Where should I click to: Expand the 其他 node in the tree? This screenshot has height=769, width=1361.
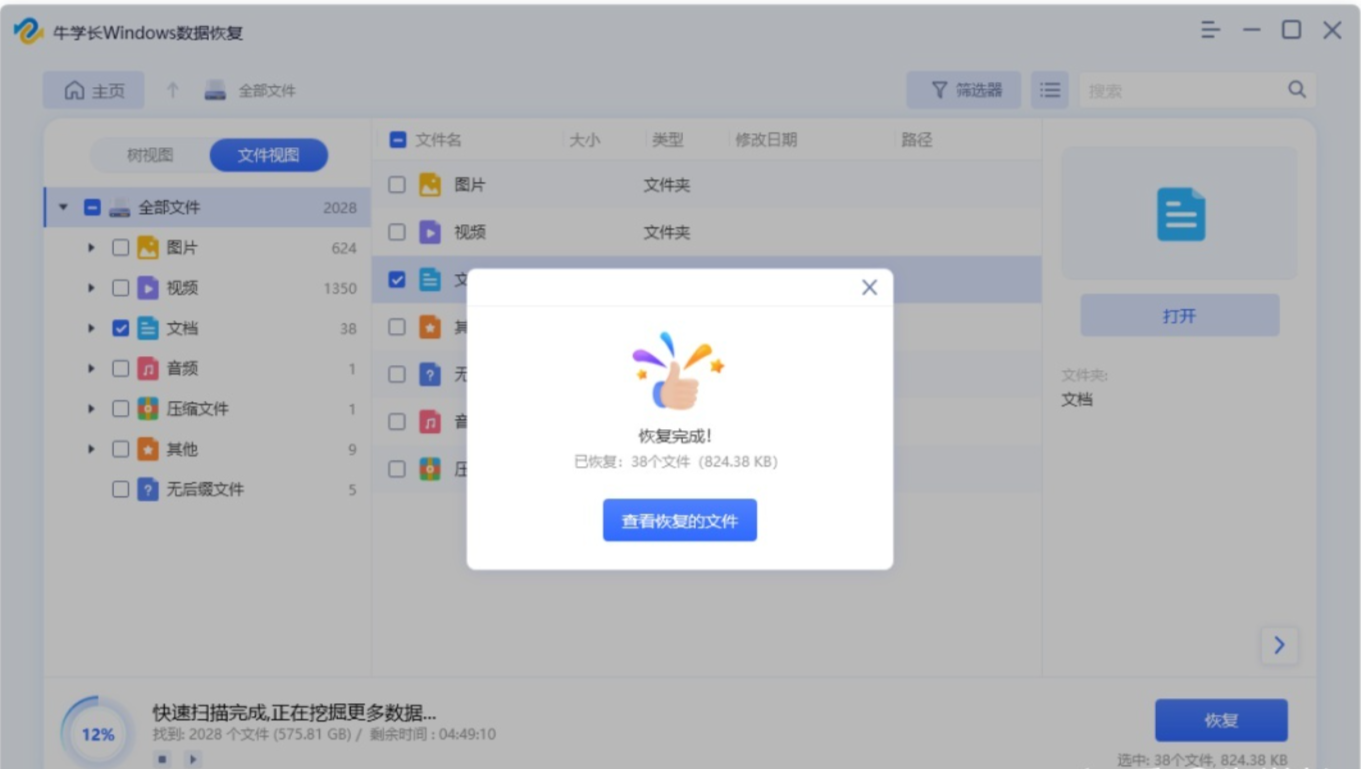[91, 449]
